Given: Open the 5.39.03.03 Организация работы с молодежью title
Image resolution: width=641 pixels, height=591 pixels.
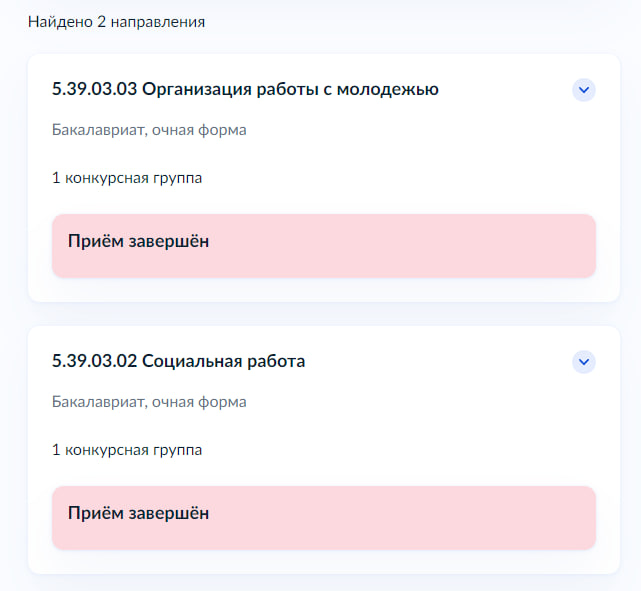Looking at the screenshot, I should click(245, 90).
